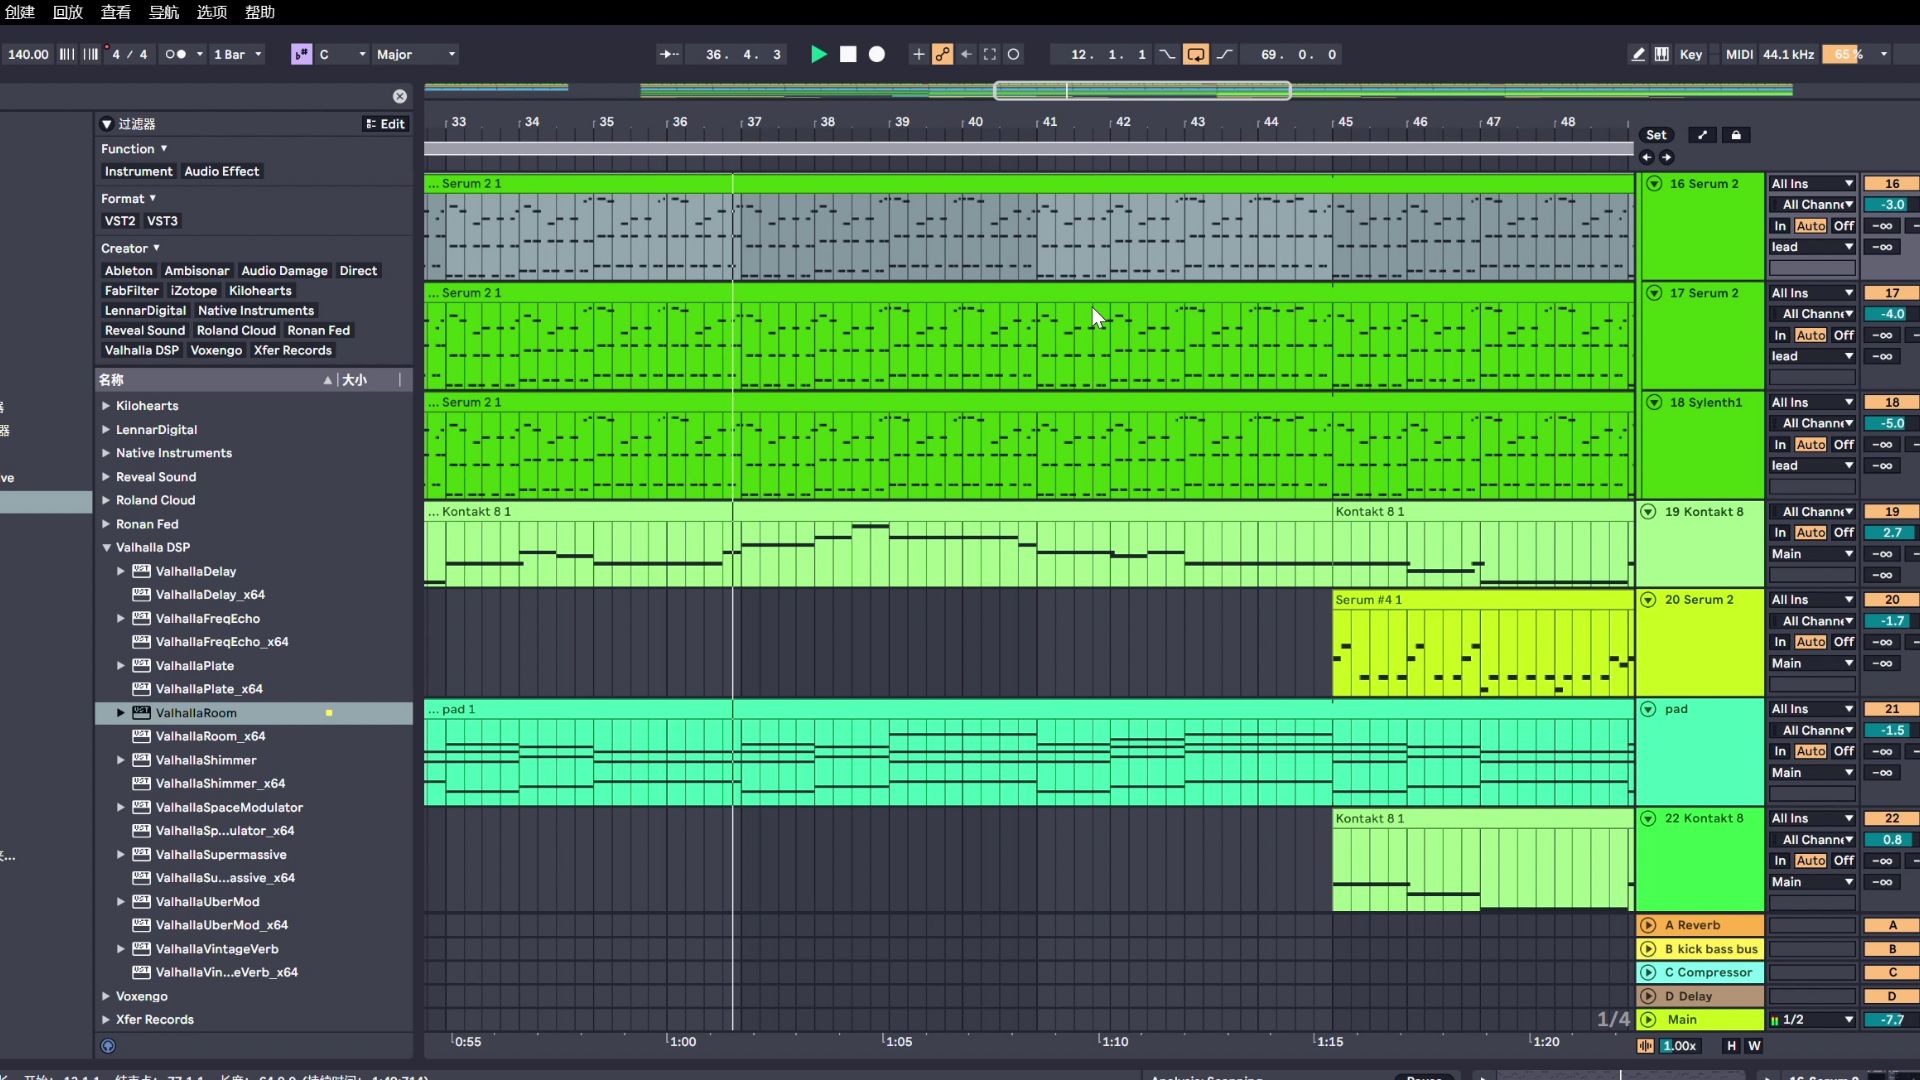This screenshot has height=1080, width=1920.
Task: Toggle the Computer MIDI Keyboard icon
Action: point(1661,54)
